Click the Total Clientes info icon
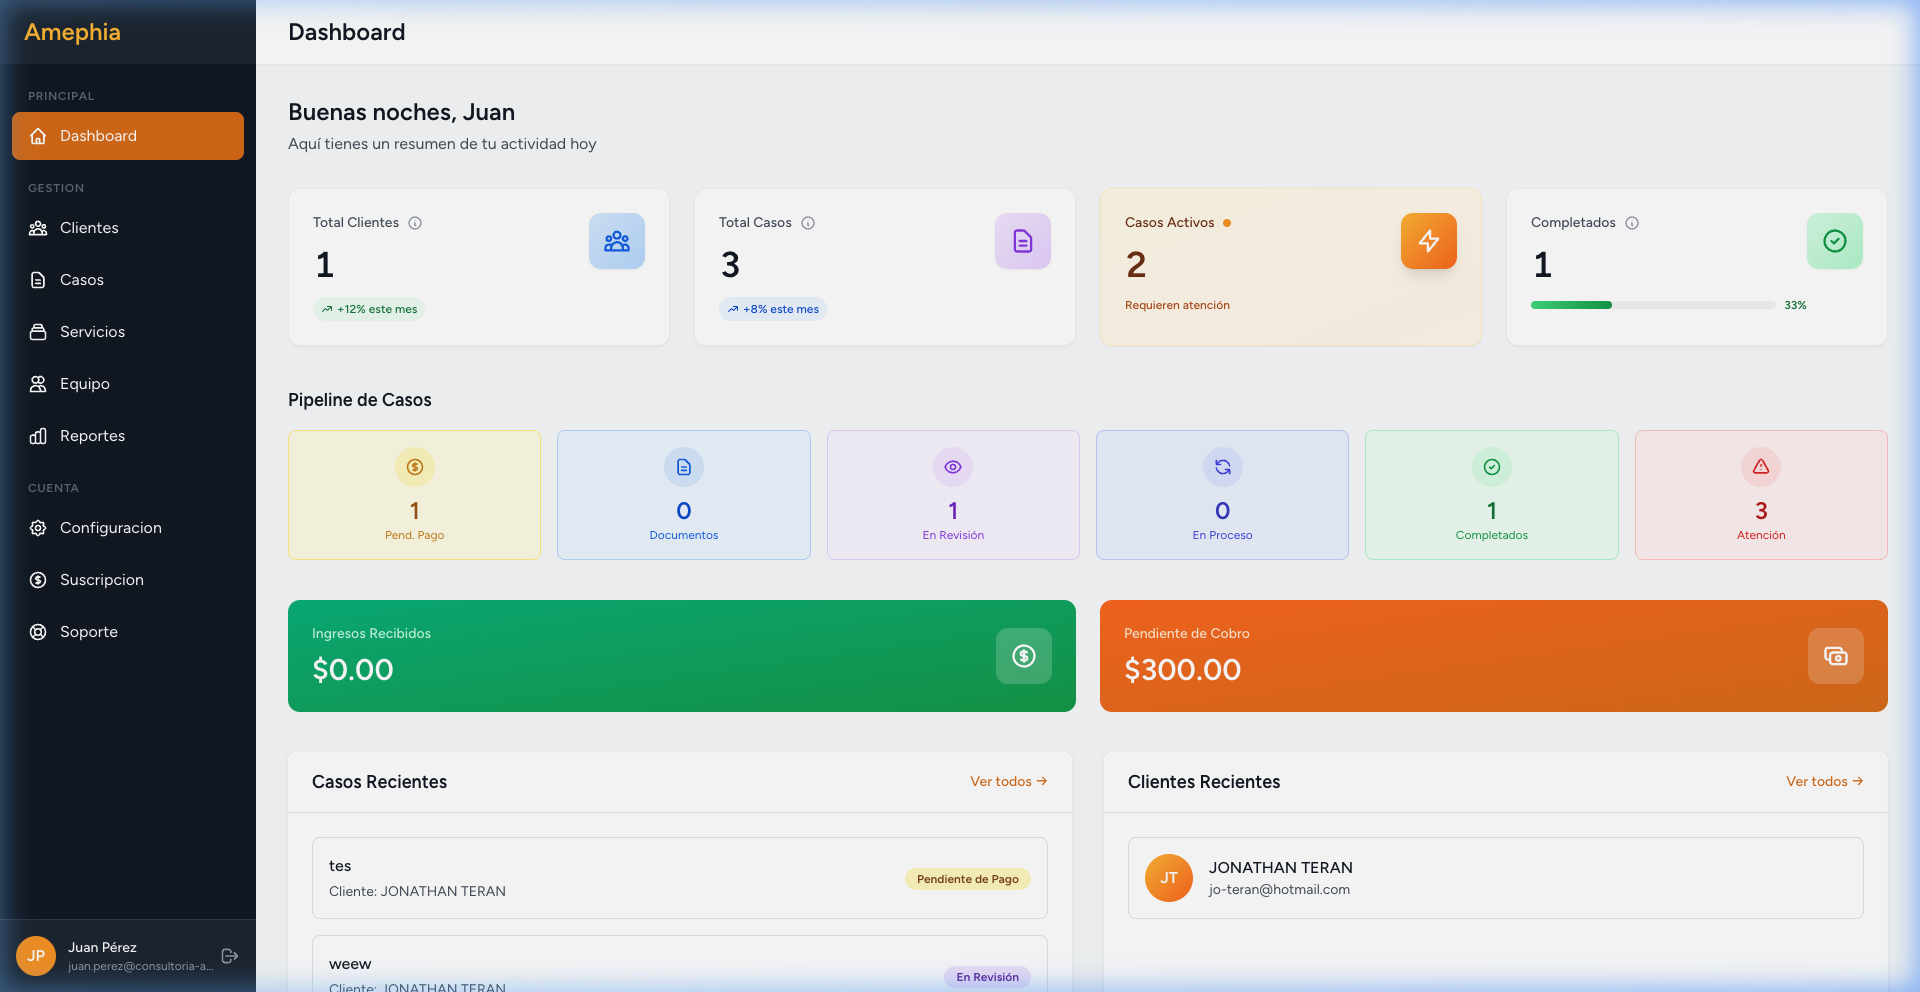Viewport: 1920px width, 992px height. (x=415, y=223)
